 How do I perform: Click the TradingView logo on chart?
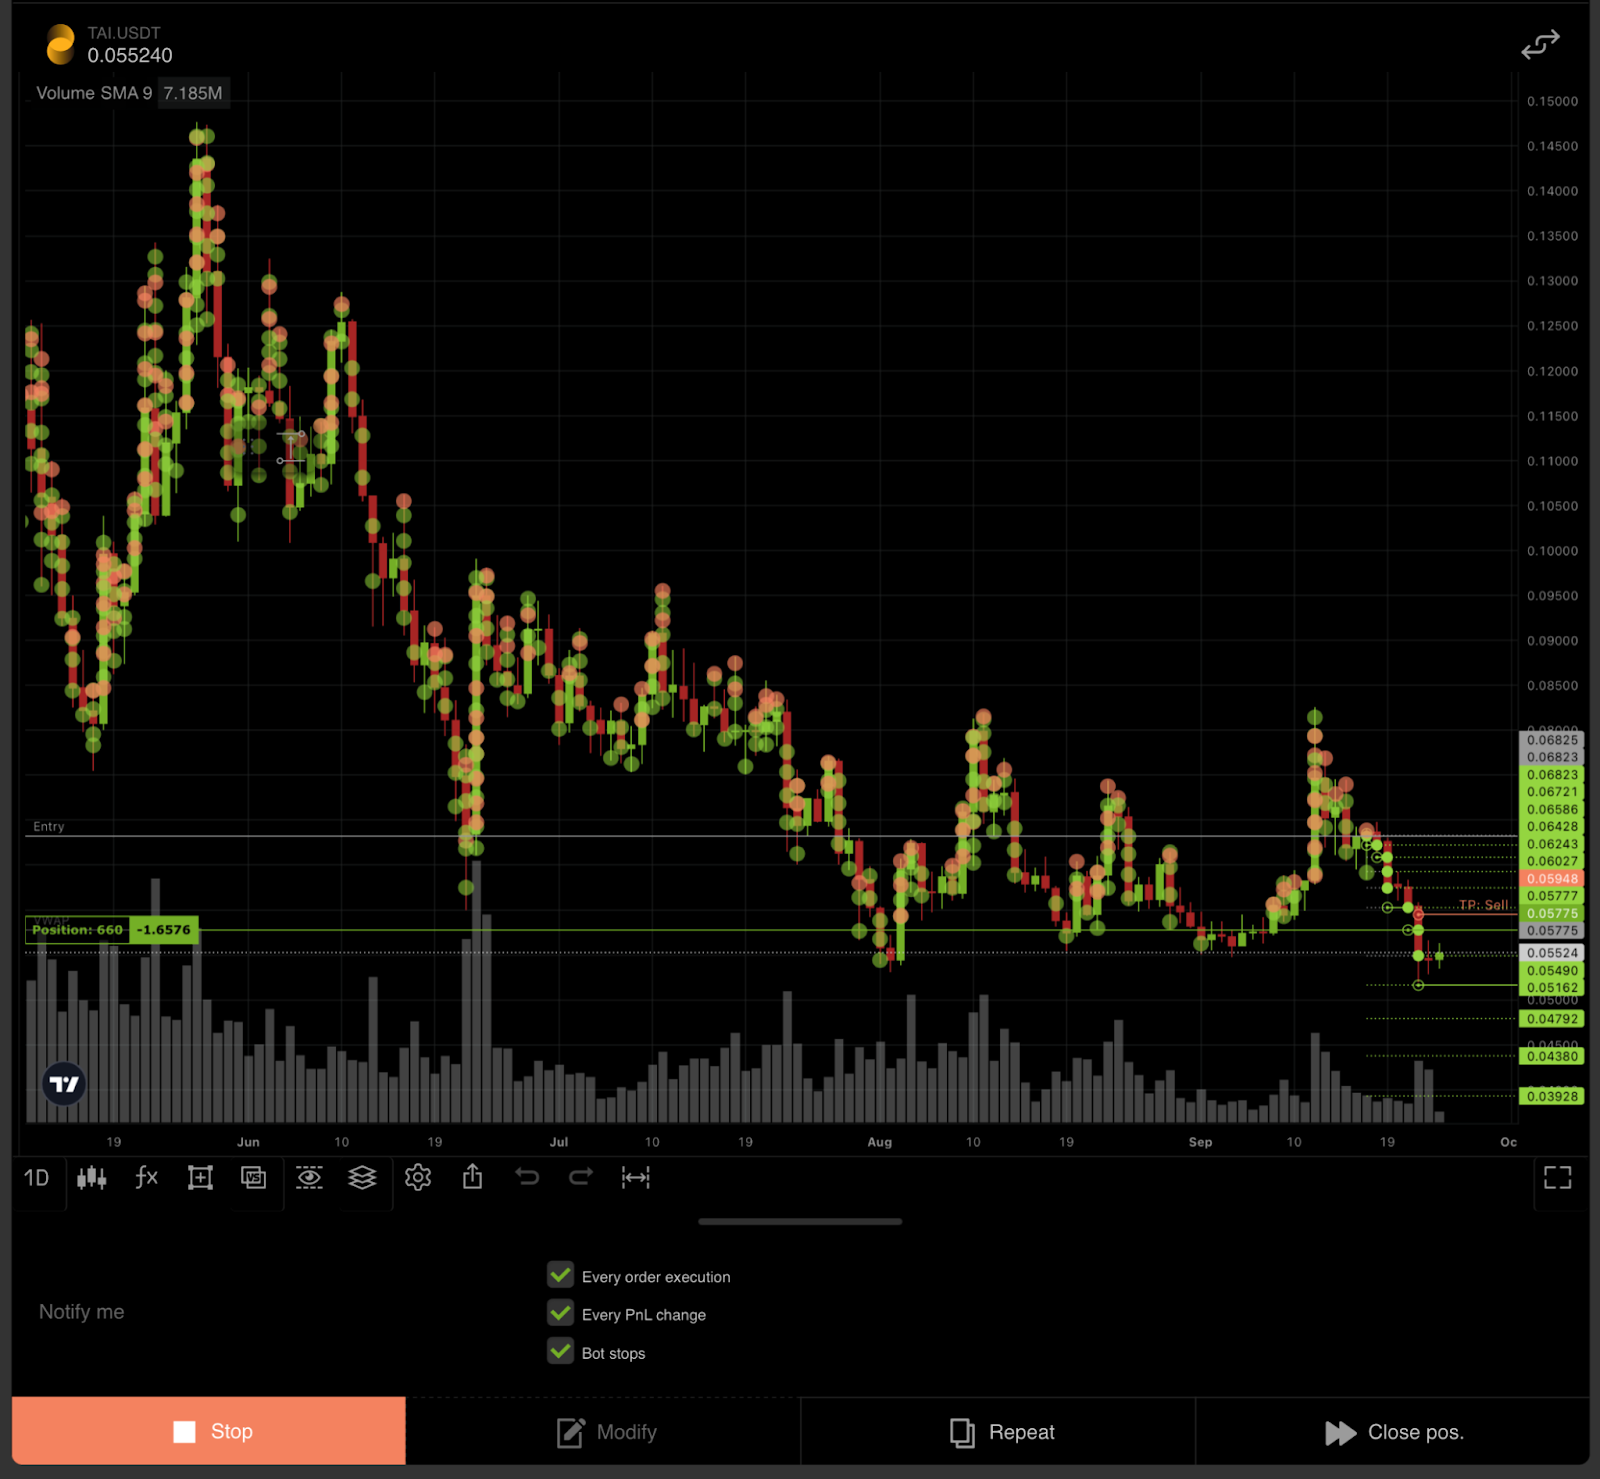(65, 1084)
